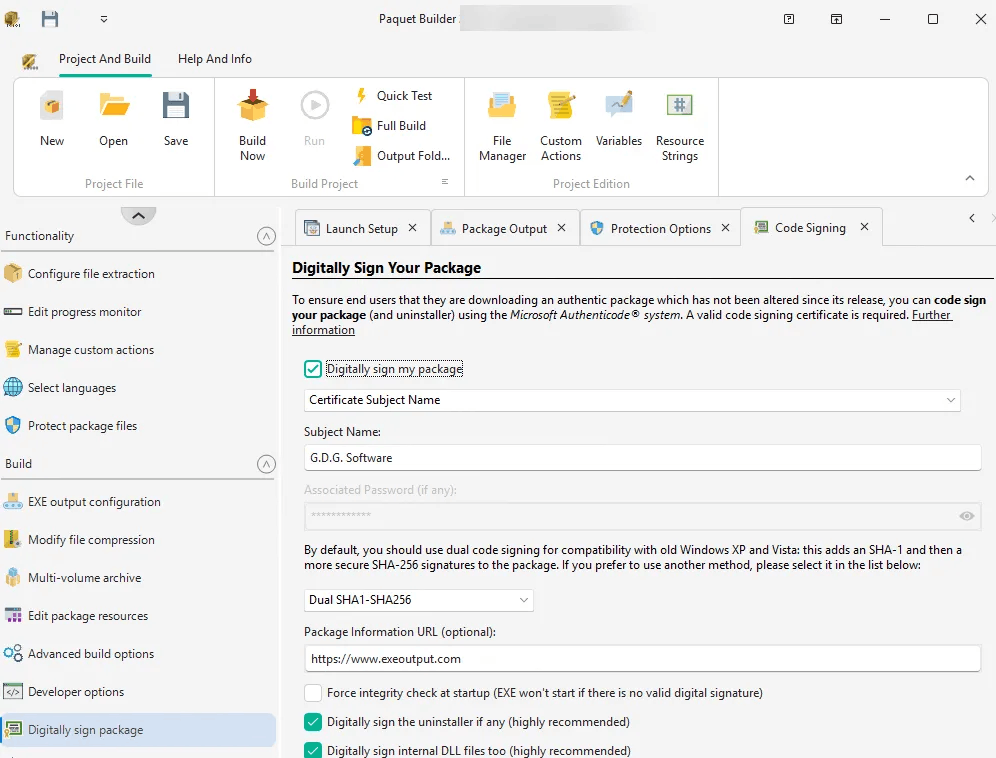Enable Force integrity check at startup
The width and height of the screenshot is (996, 758).
[313, 693]
